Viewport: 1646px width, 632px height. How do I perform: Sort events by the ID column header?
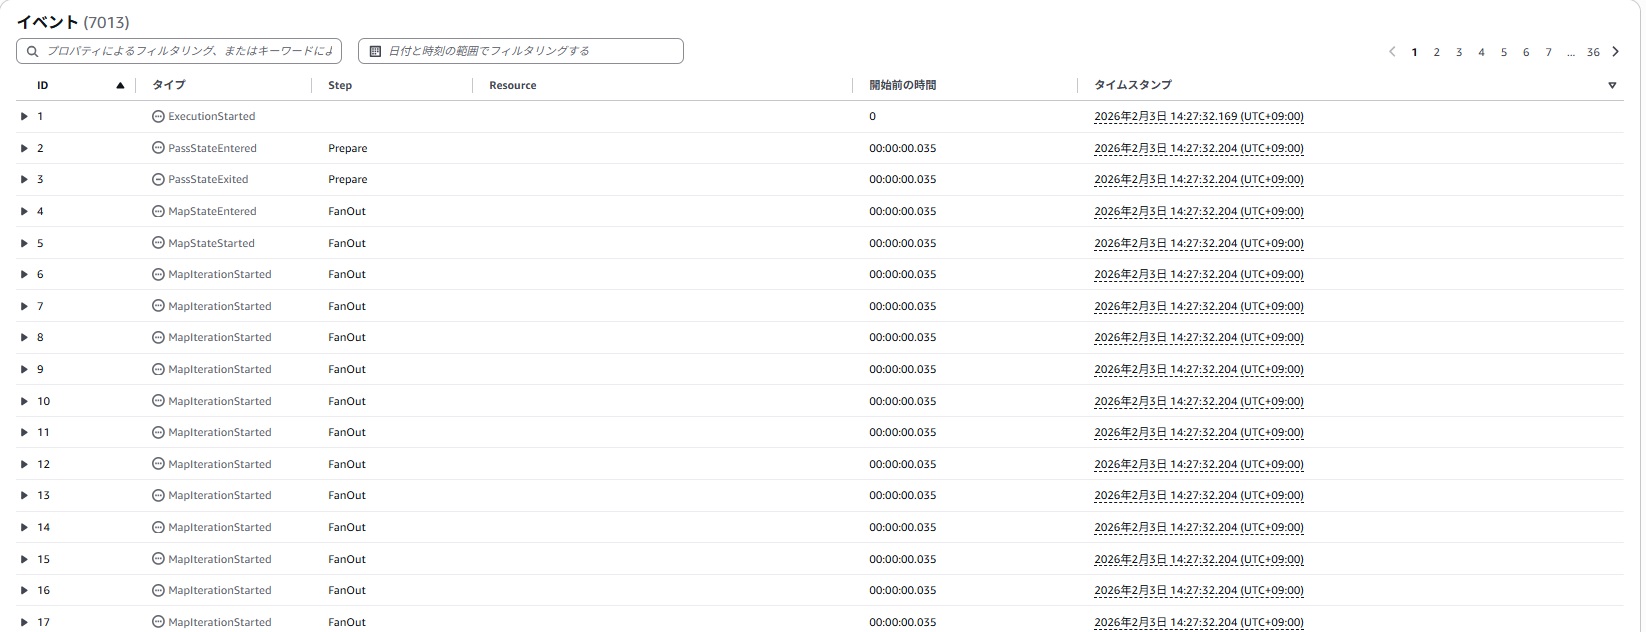tap(43, 86)
